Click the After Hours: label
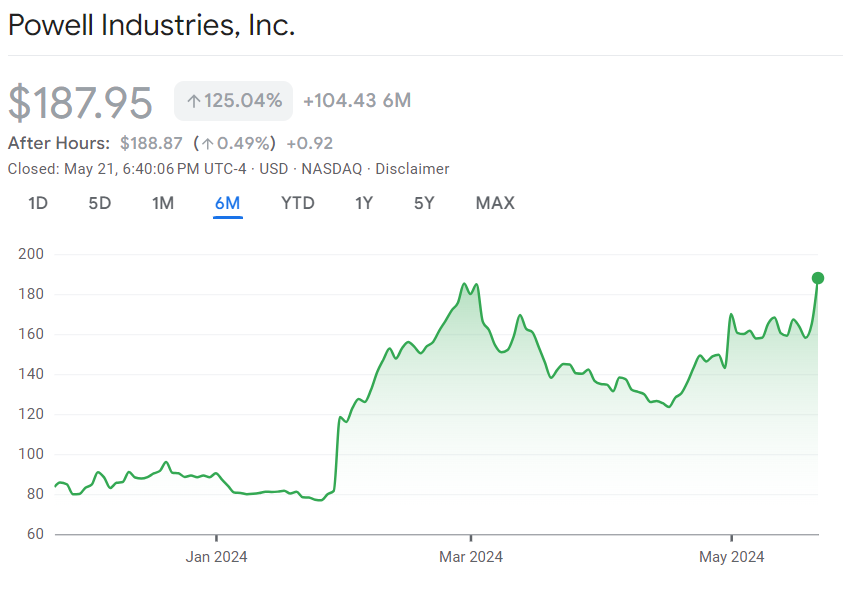 [x=59, y=143]
